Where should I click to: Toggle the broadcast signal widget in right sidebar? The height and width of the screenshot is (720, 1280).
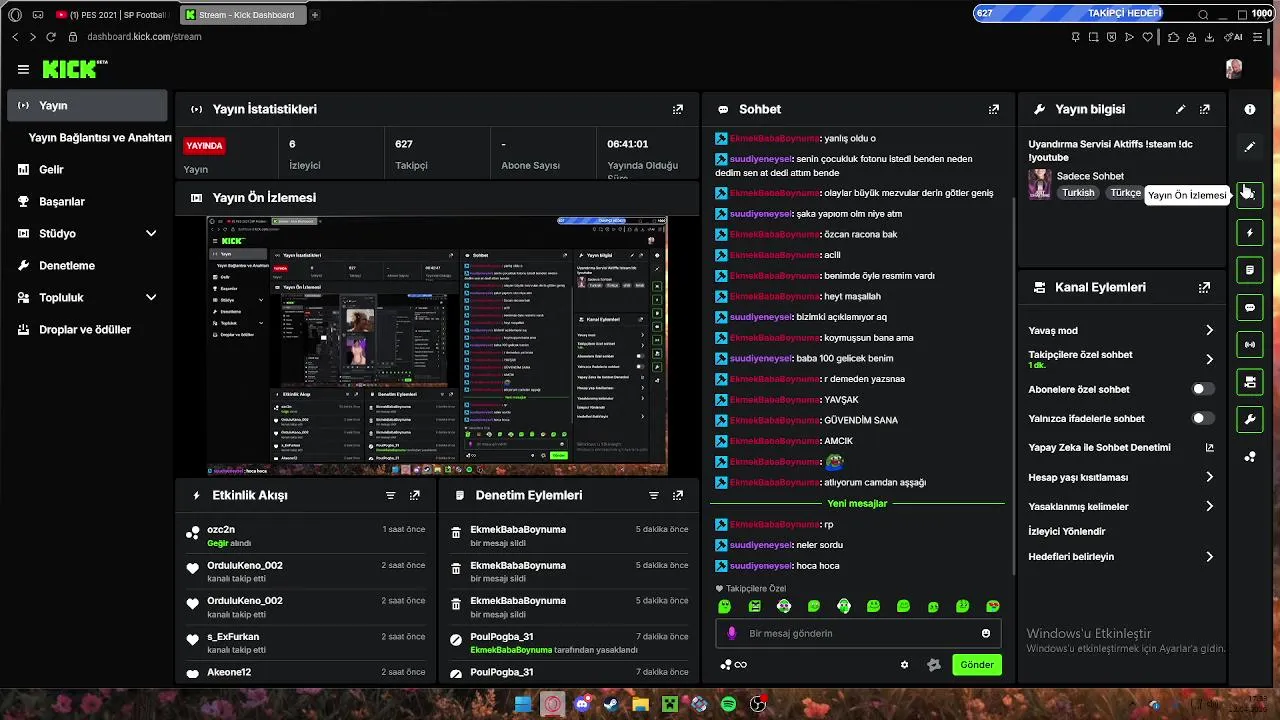(1250, 345)
